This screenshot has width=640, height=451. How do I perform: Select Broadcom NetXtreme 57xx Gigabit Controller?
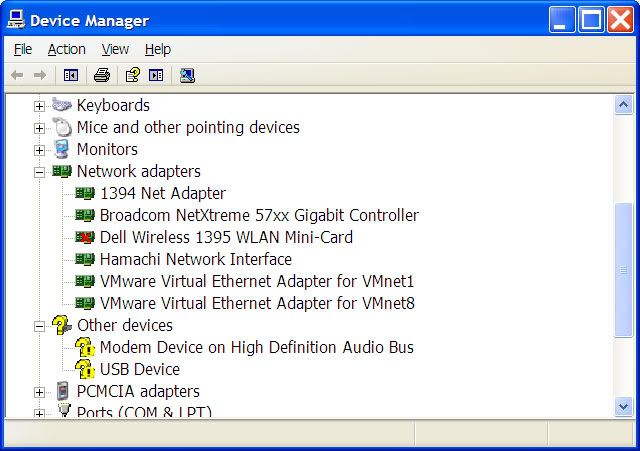coord(259,215)
